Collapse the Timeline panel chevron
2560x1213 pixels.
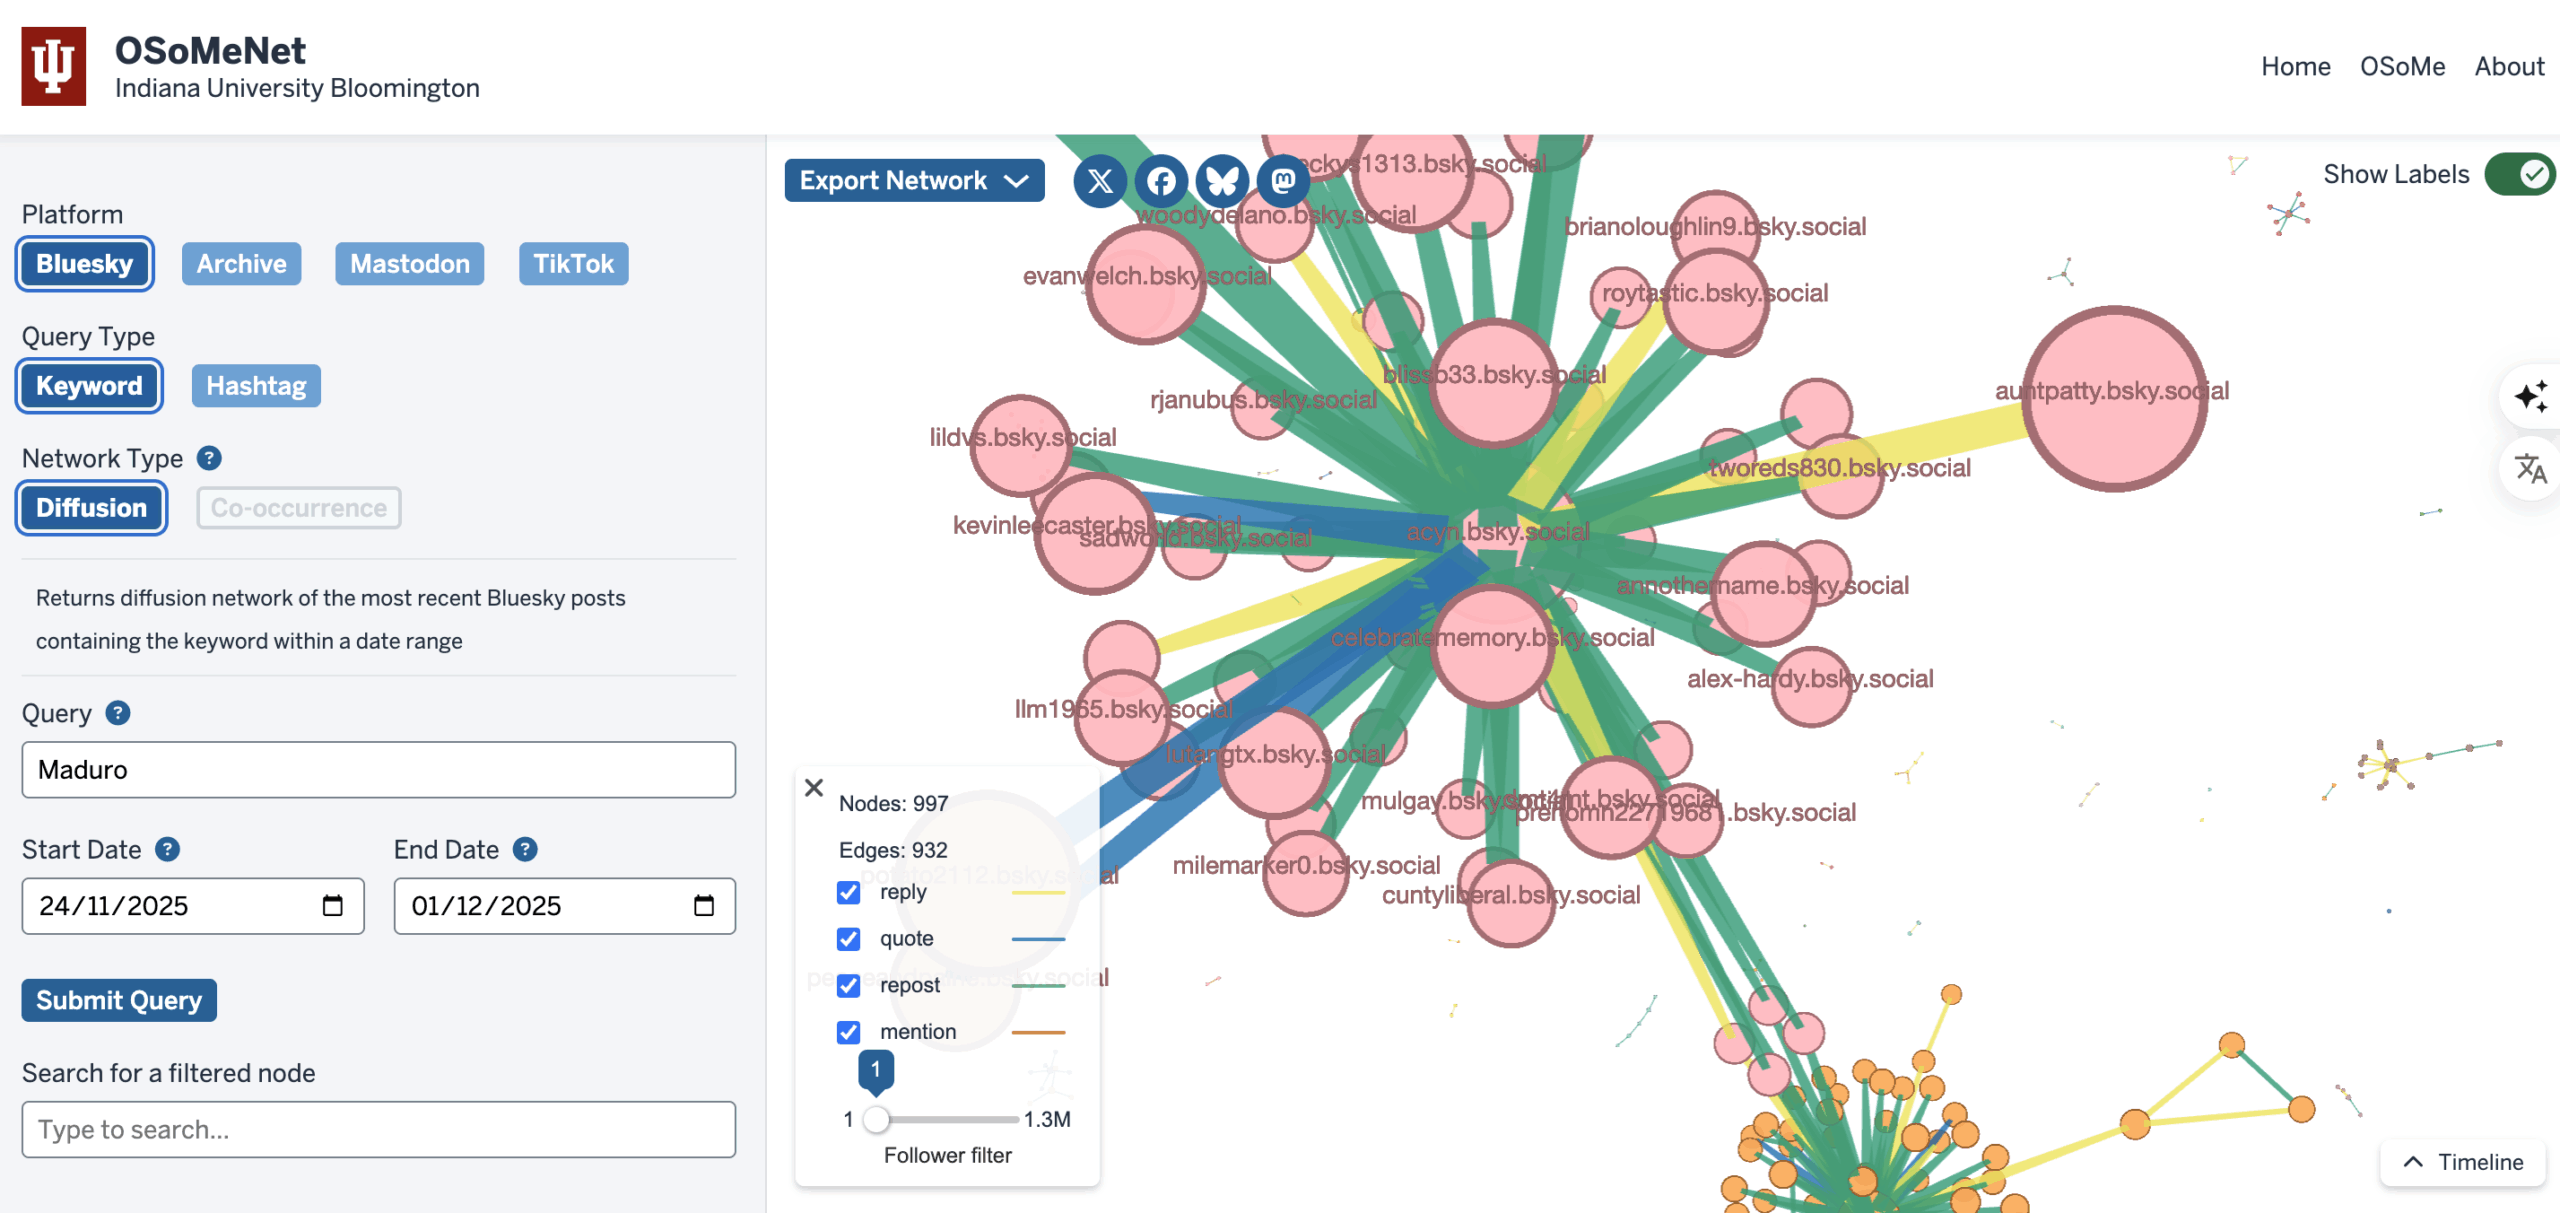2411,1162
